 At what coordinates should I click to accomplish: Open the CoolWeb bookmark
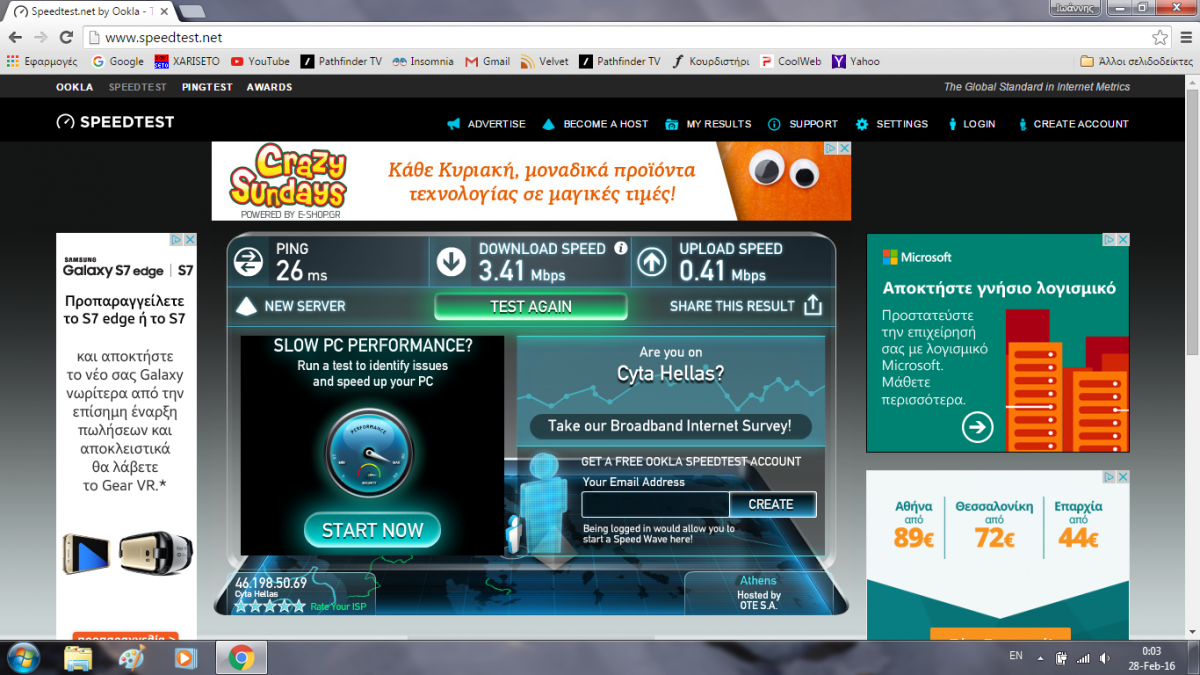tap(791, 61)
